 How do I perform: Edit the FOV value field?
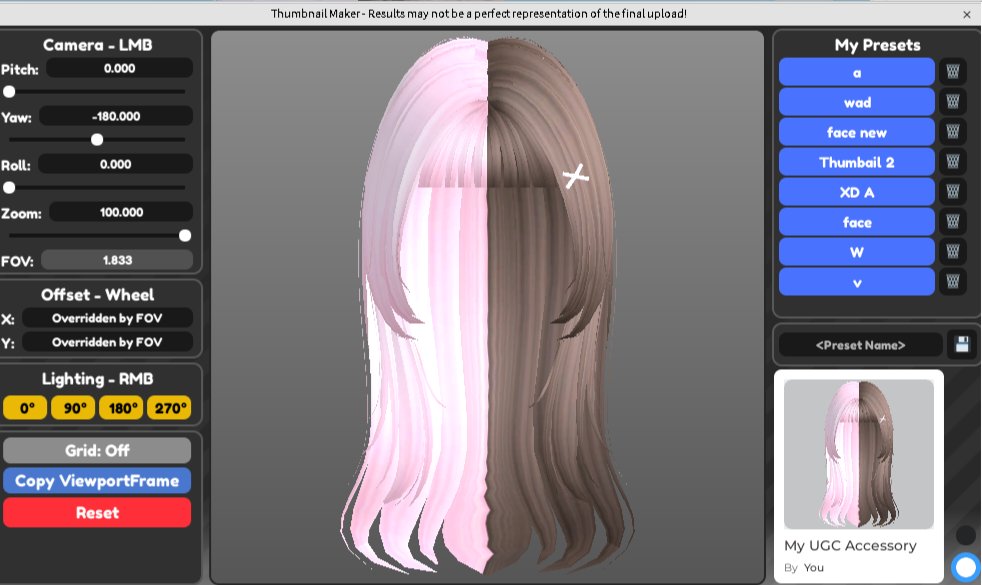(117, 260)
